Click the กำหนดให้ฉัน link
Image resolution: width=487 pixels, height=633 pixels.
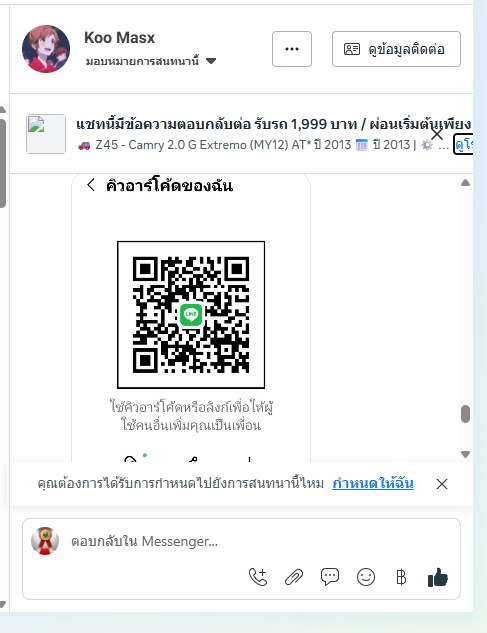click(x=373, y=483)
